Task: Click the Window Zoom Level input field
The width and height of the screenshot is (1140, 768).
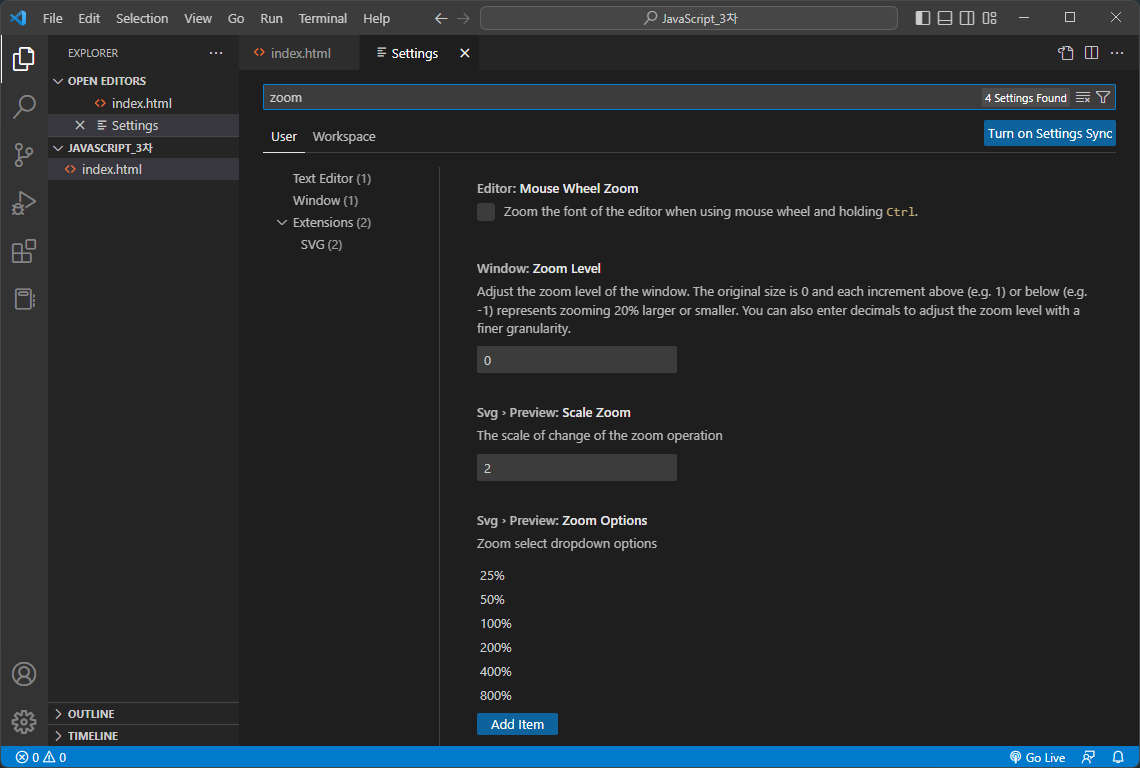Action: (x=576, y=359)
